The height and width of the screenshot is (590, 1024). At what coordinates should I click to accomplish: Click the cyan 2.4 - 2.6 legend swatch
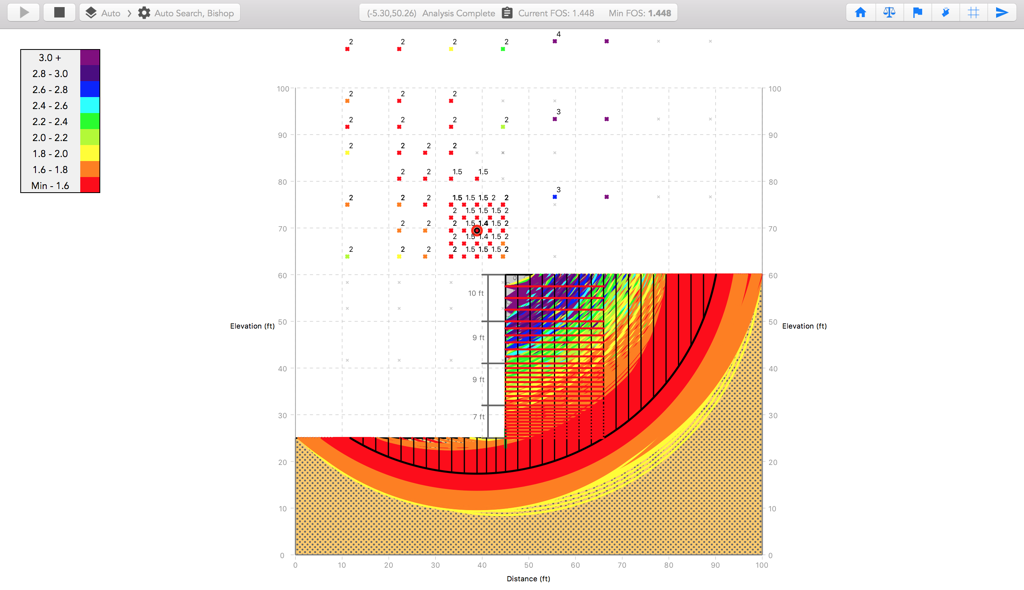(x=90, y=105)
